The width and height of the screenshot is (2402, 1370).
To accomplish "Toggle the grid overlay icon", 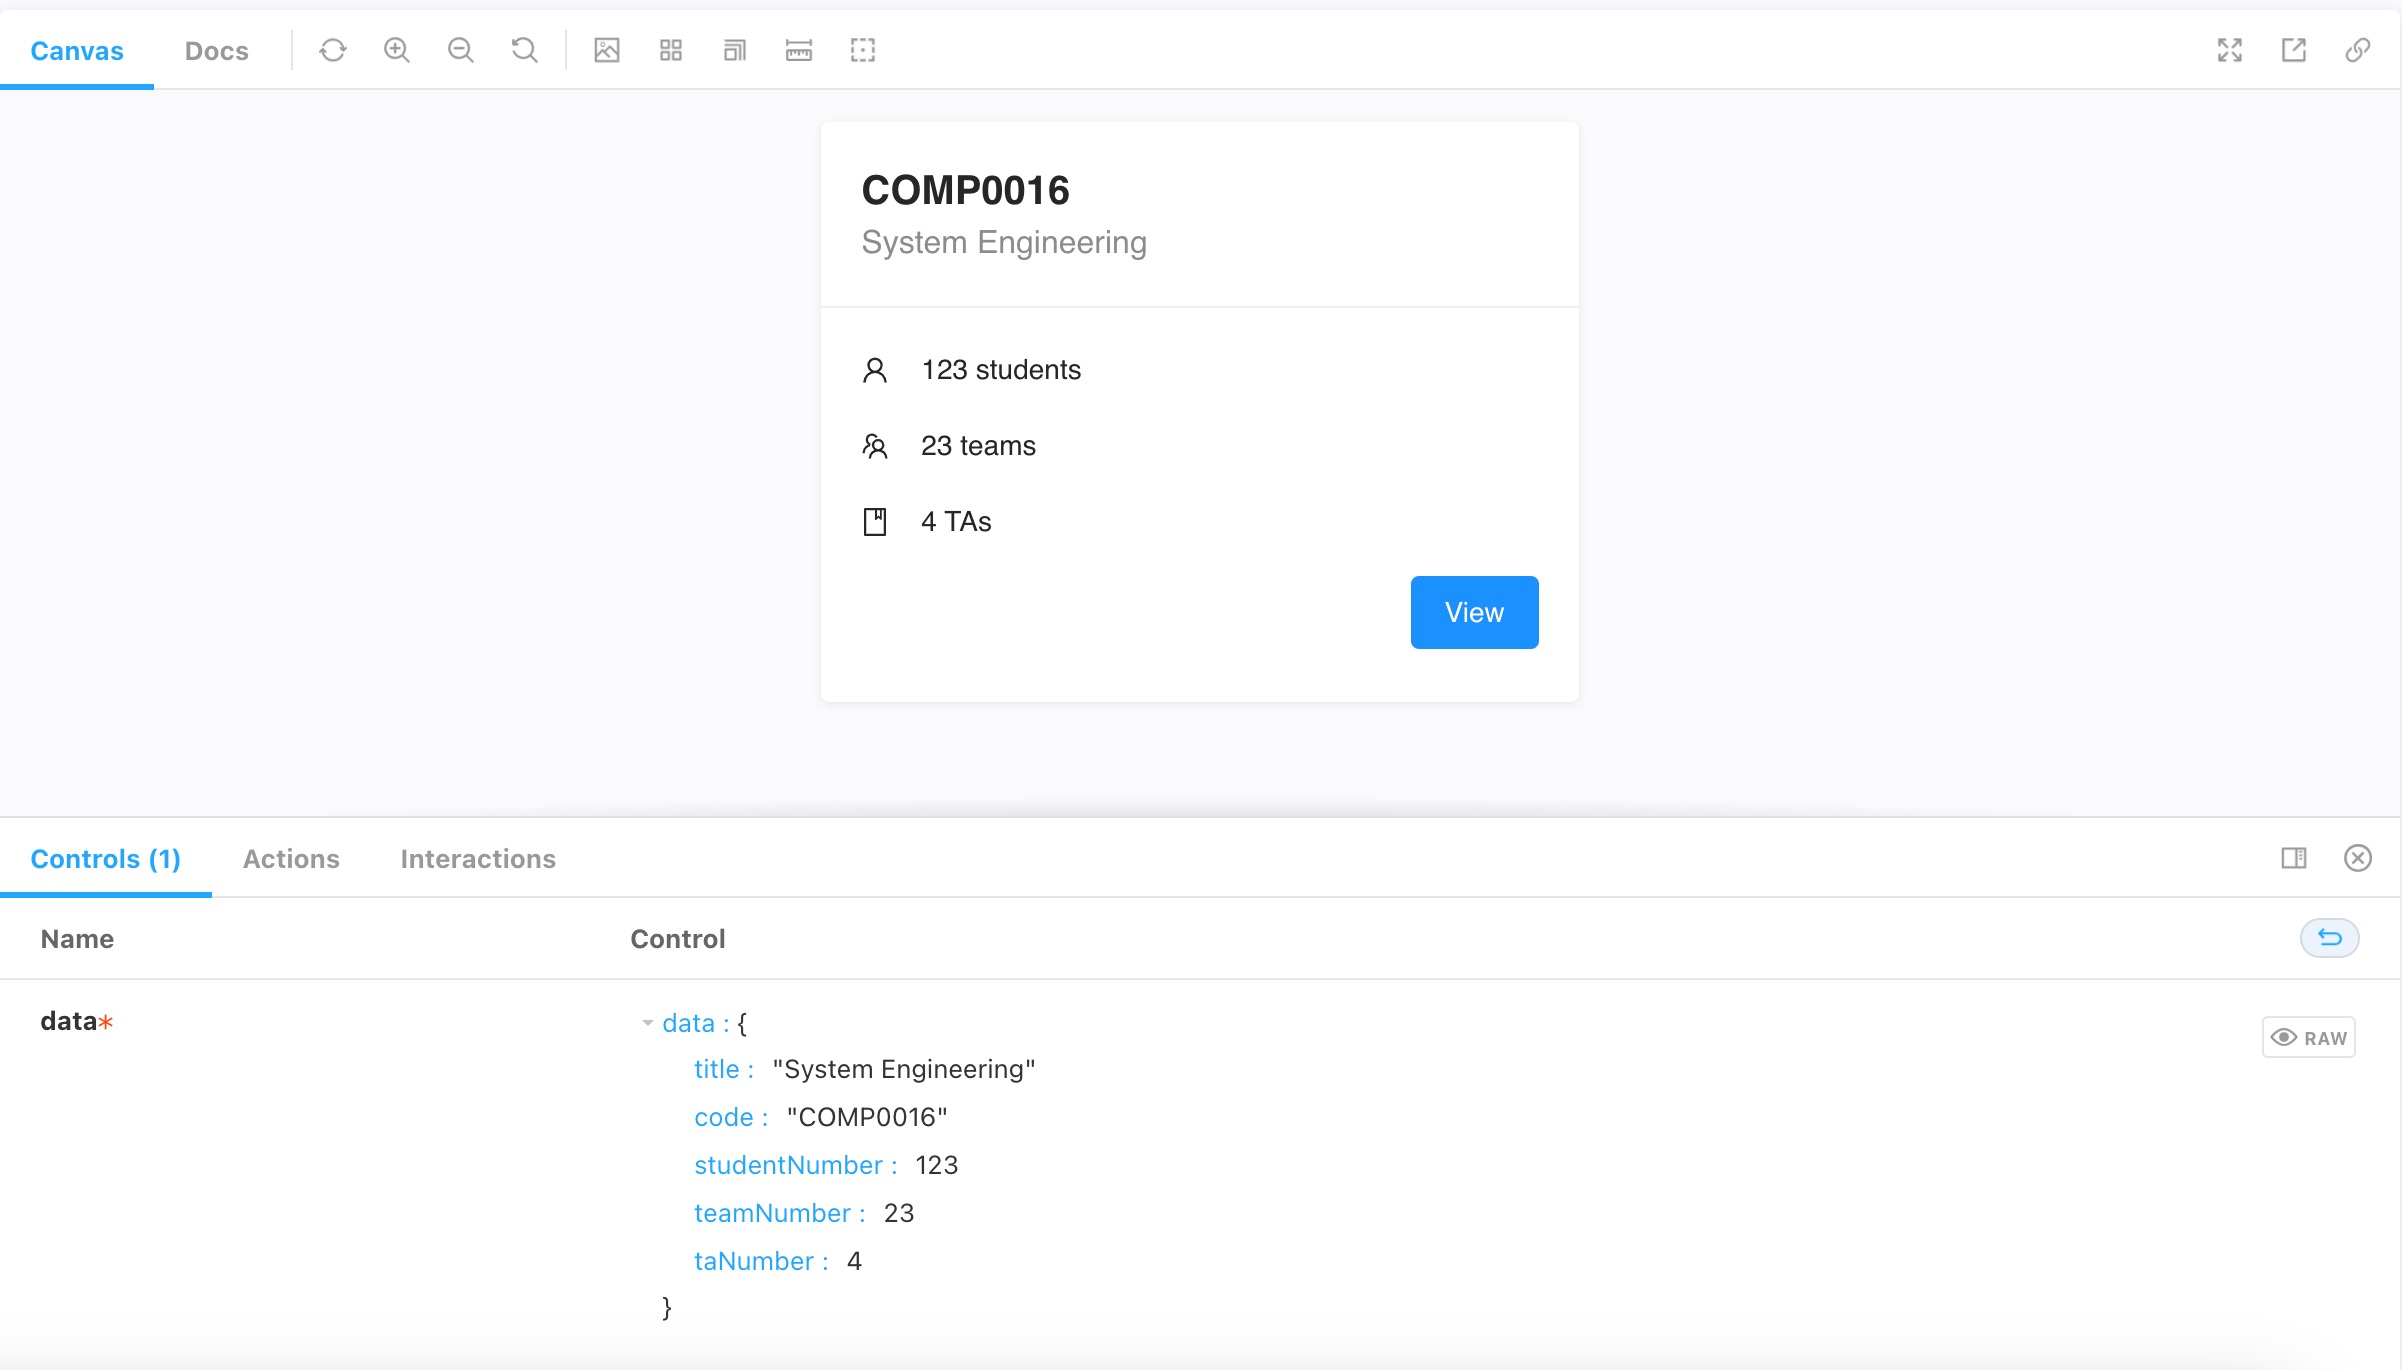I will point(671,50).
